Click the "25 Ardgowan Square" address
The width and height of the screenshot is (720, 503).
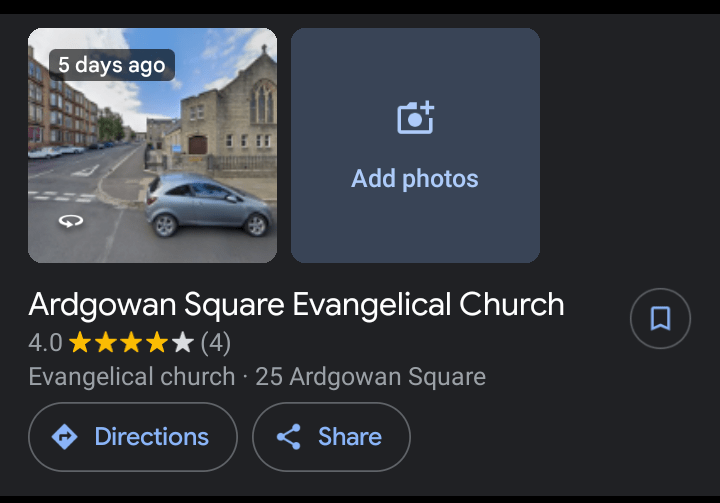[370, 377]
